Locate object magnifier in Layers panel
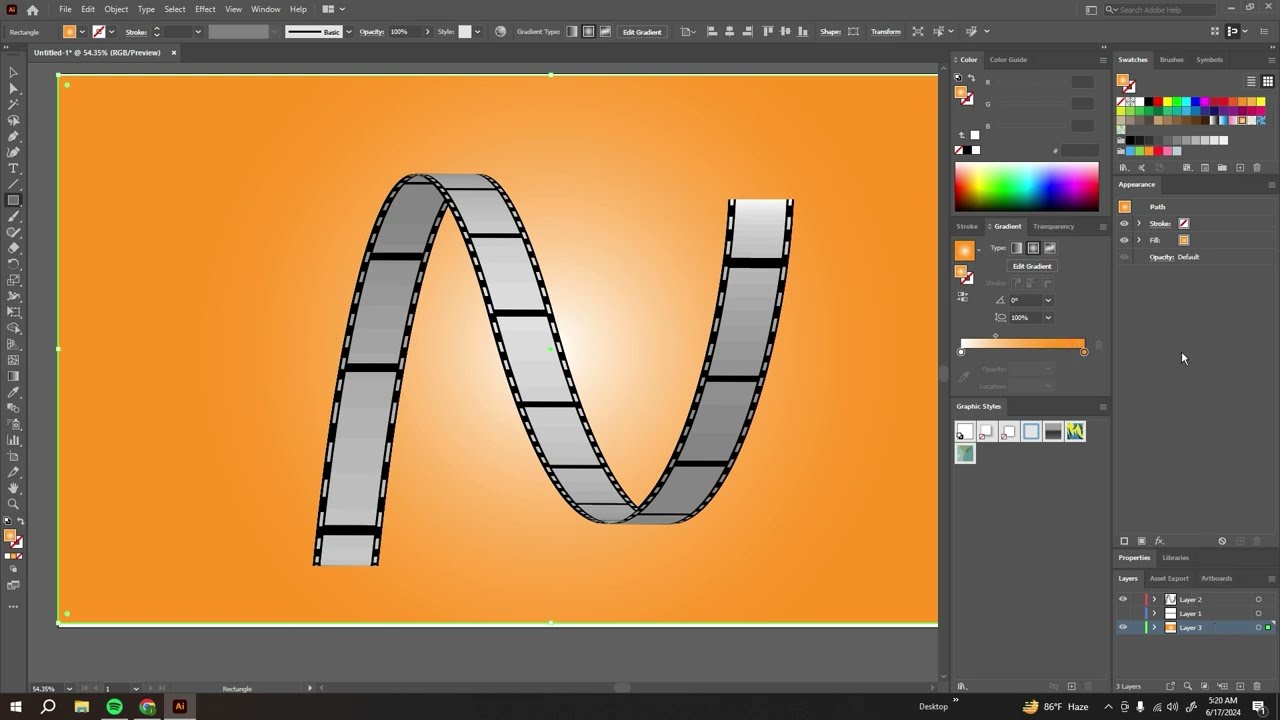1280x720 pixels. (1187, 686)
